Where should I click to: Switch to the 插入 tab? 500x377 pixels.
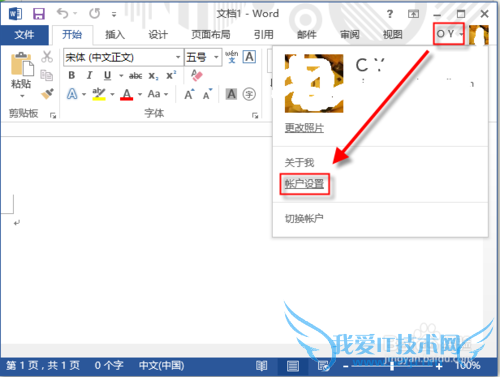pyautogui.click(x=115, y=35)
